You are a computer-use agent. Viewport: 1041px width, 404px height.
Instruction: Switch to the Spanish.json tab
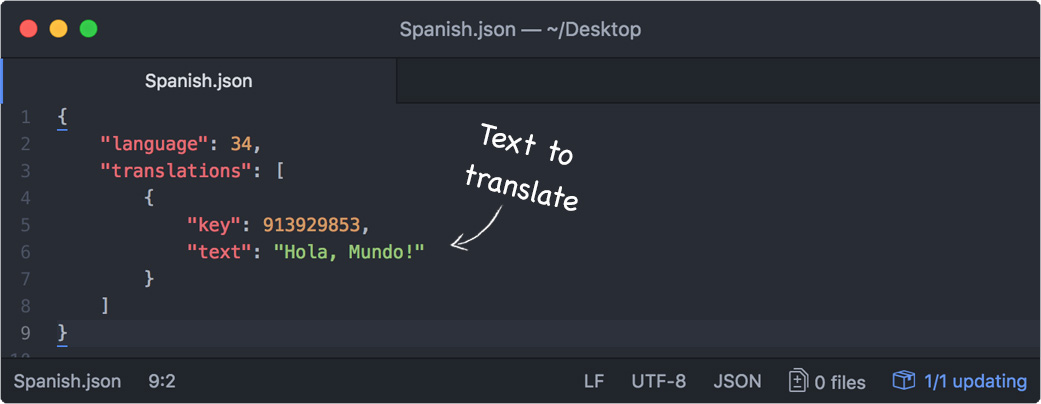199,81
